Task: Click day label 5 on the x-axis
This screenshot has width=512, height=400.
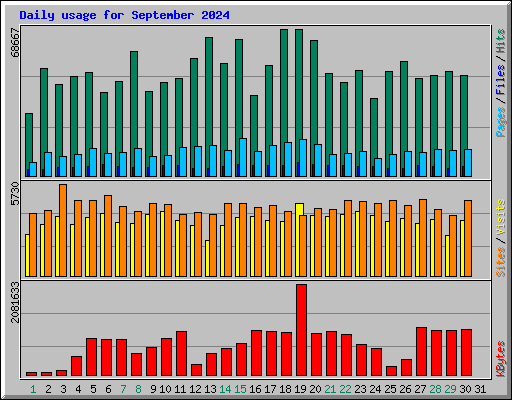Action: (93, 389)
